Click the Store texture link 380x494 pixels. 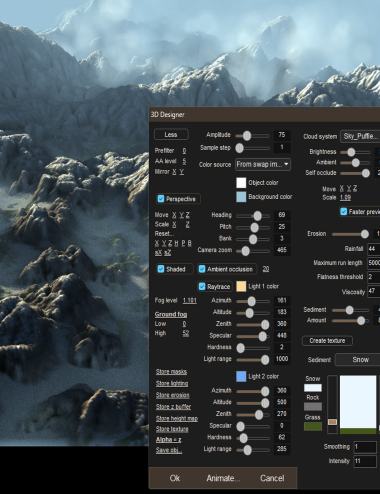pyautogui.click(x=172, y=429)
